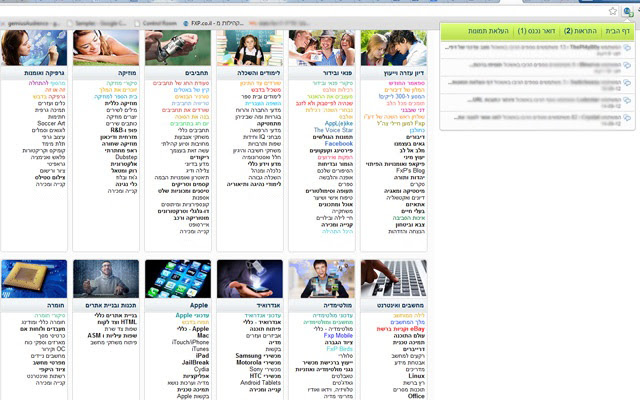Open the תחביבים category heading
This screenshot has width=640, height=400.
tap(197, 73)
